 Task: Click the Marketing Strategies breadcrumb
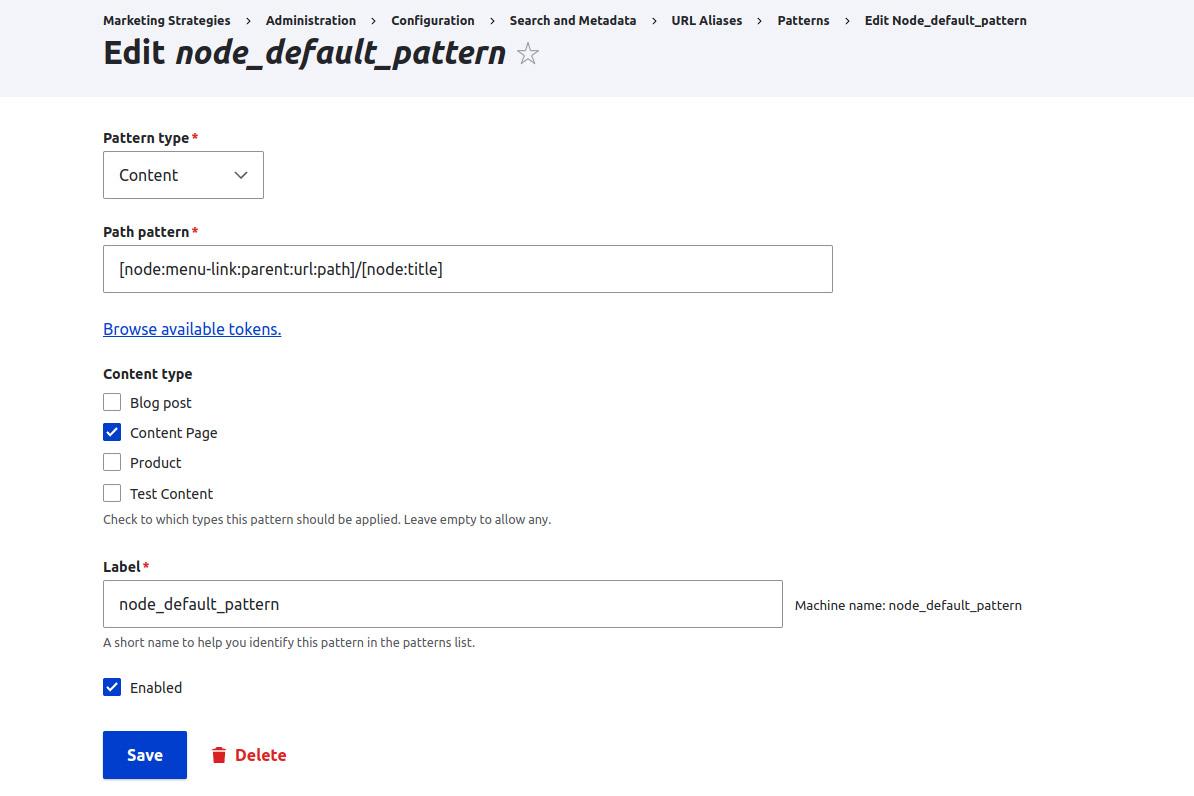pyautogui.click(x=167, y=20)
